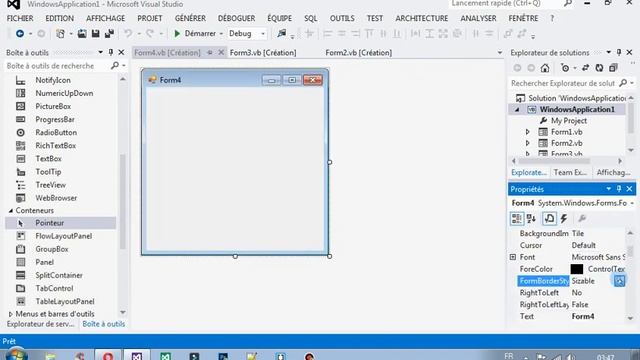This screenshot has width=640, height=360.
Task: Click the Save All toolbar icon
Action: 109,33
